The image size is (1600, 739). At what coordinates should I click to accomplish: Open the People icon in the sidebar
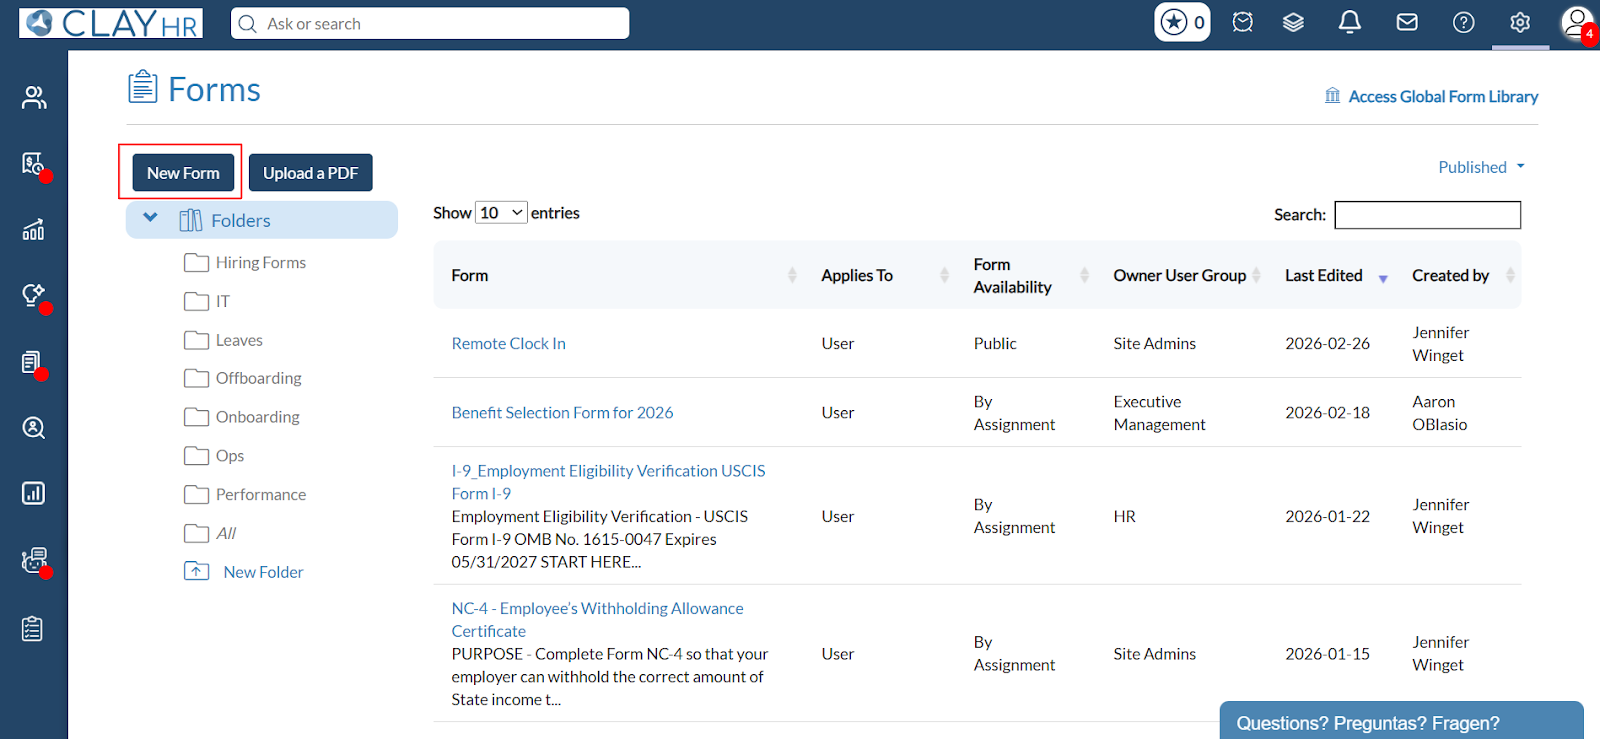[34, 97]
